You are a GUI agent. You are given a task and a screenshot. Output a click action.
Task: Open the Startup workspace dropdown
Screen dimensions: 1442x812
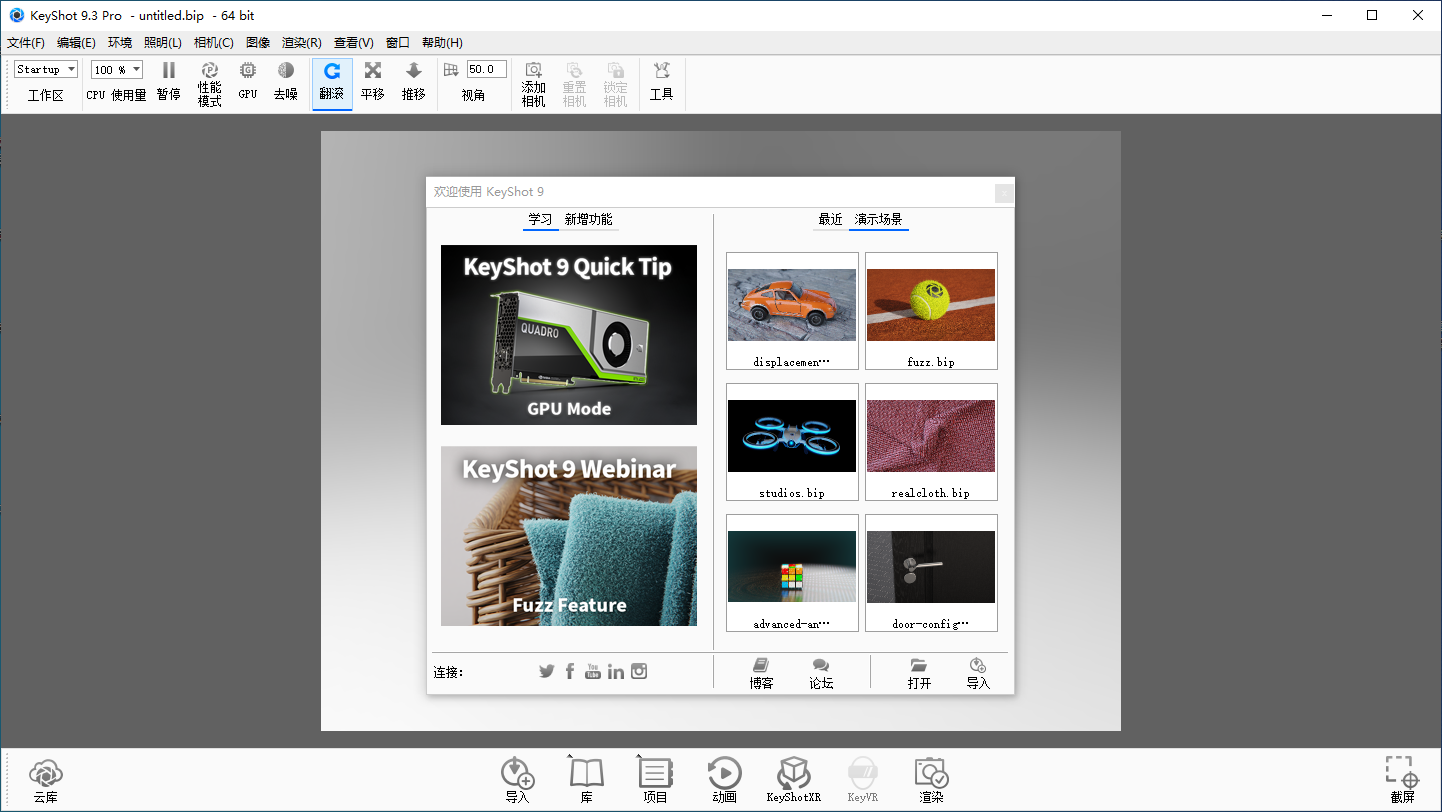point(46,69)
